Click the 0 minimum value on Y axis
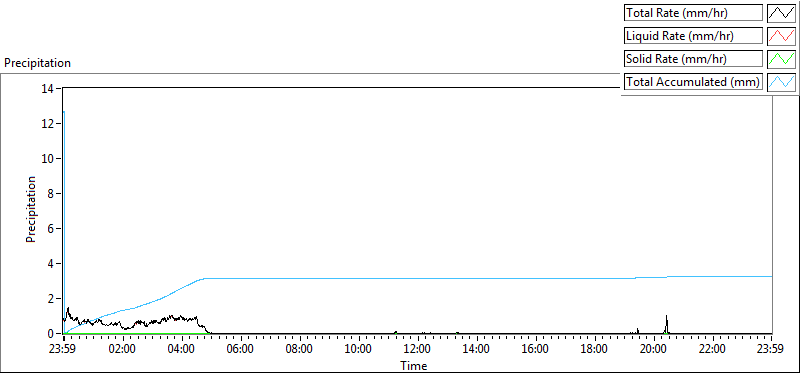The image size is (800, 373). click(x=52, y=334)
